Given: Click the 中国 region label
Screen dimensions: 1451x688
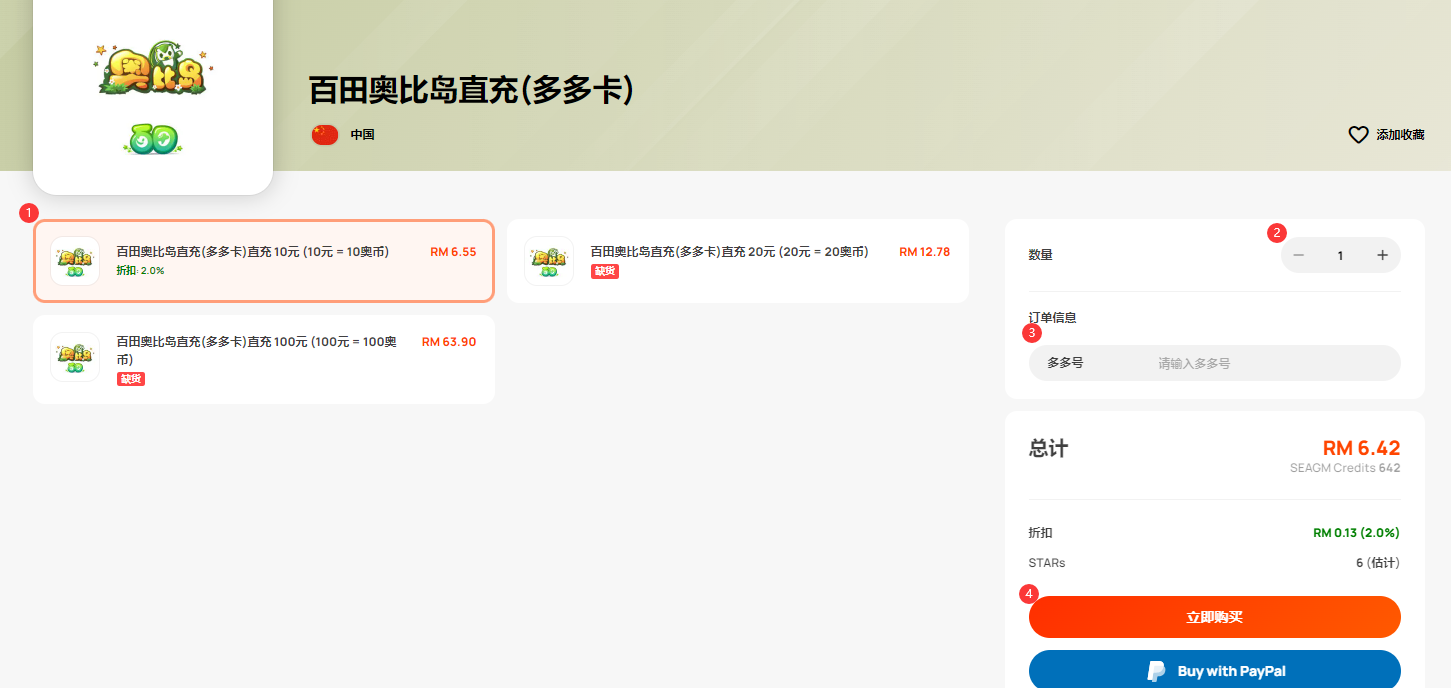Looking at the screenshot, I should (362, 135).
